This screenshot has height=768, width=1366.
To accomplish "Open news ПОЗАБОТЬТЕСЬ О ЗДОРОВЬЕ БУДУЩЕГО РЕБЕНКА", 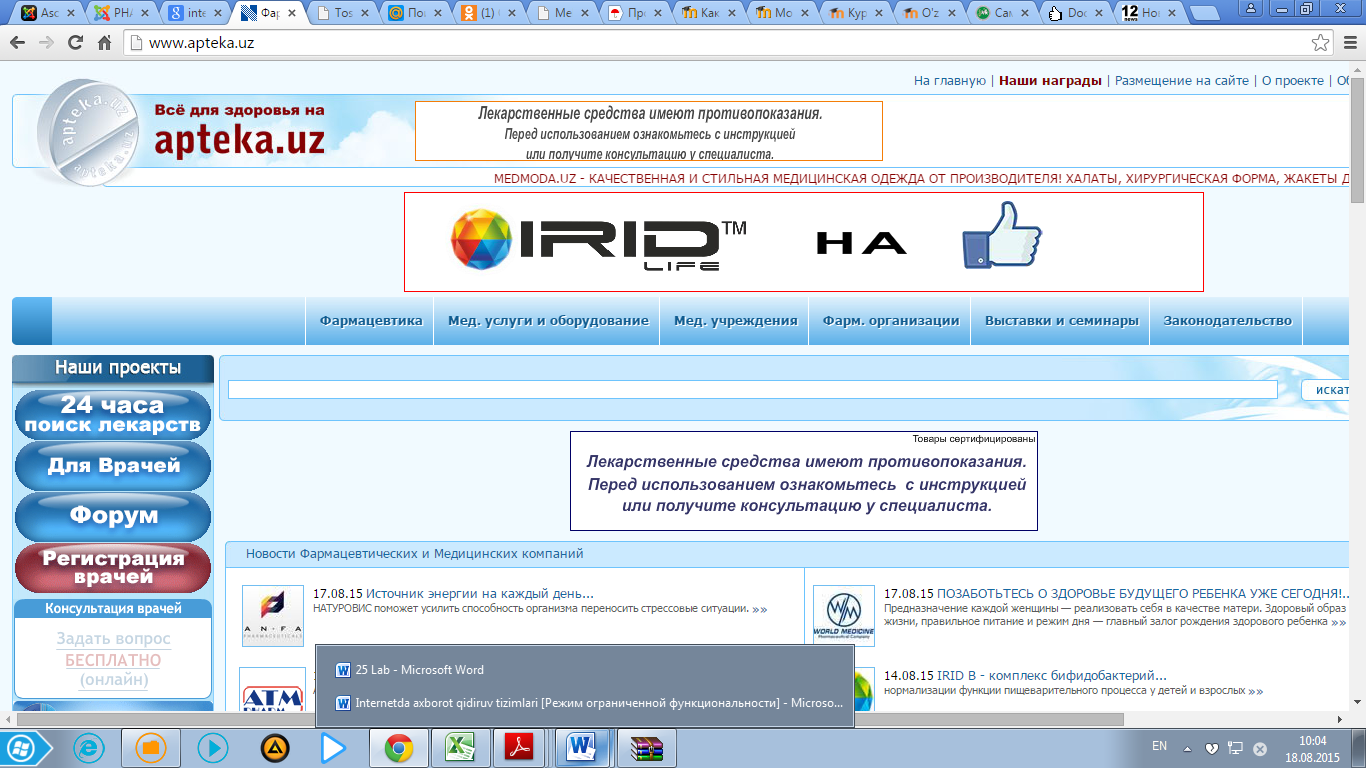I will click(x=1143, y=593).
